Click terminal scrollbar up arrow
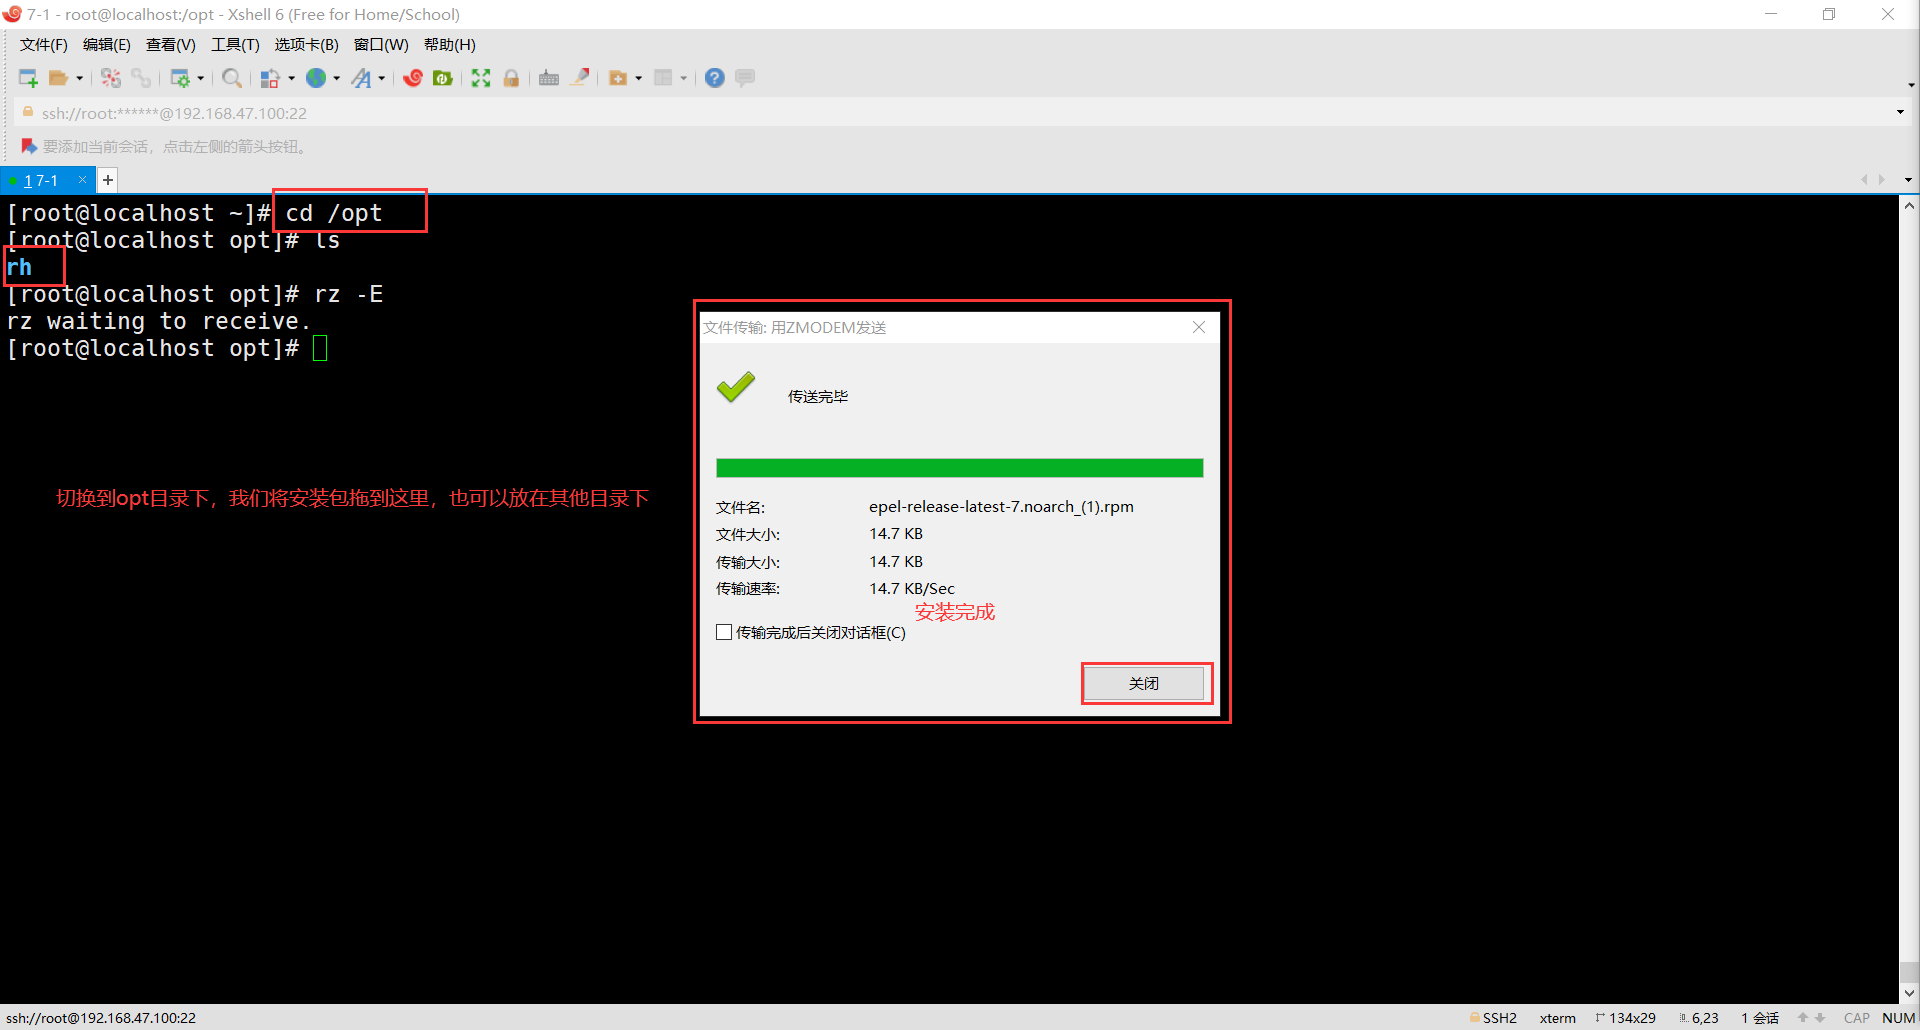 coord(1909,206)
